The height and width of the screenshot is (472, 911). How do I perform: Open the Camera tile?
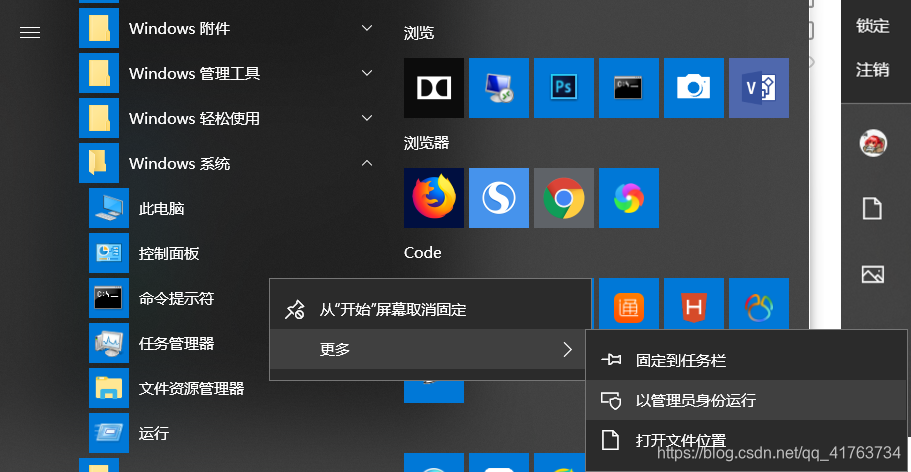click(694, 88)
